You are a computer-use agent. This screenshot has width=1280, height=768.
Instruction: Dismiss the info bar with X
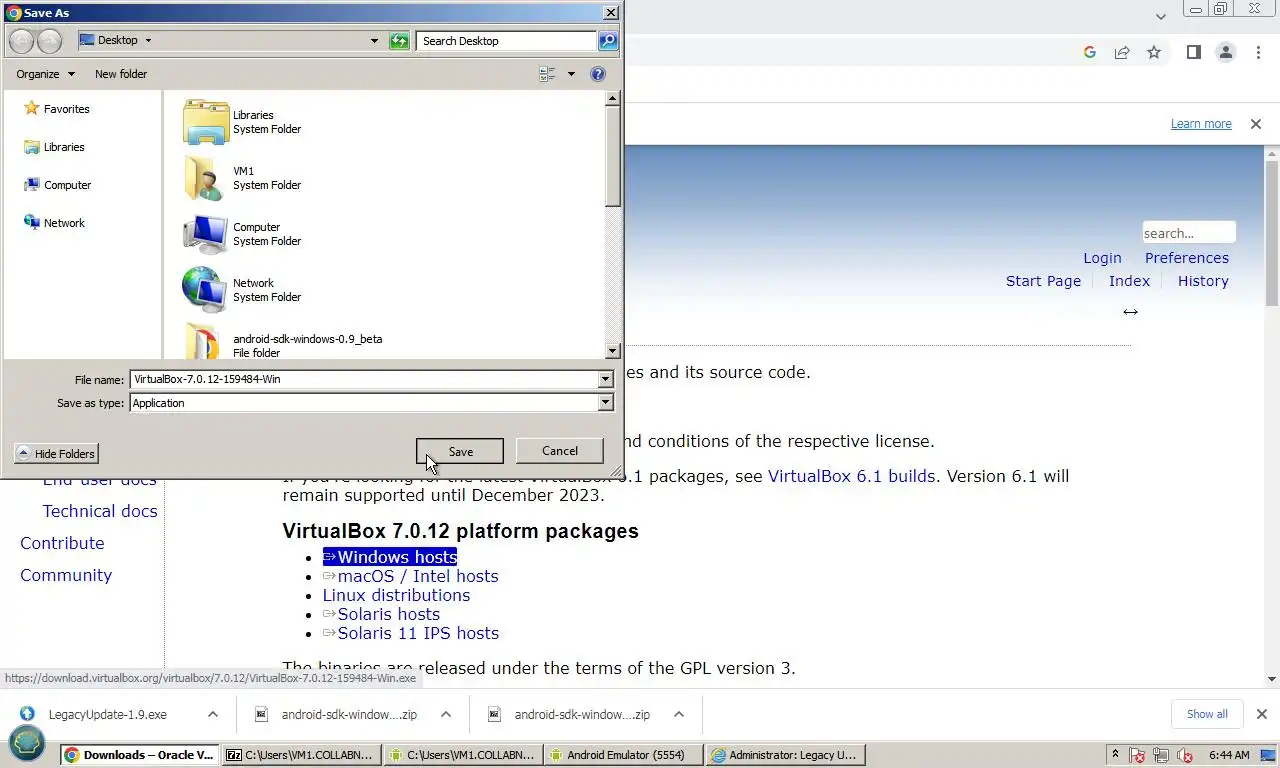click(1256, 124)
